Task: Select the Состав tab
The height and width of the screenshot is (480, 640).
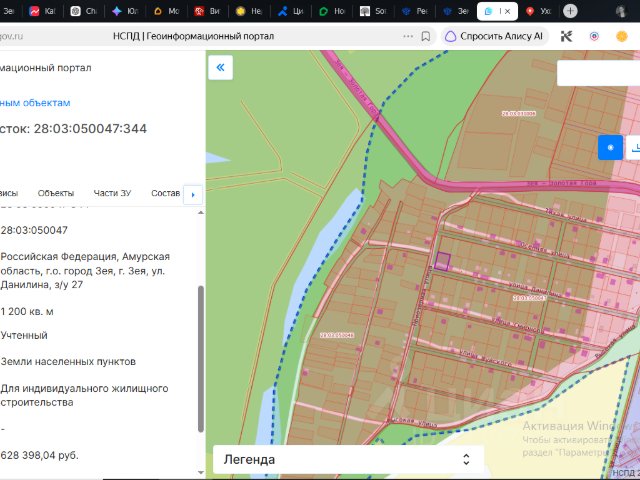Action: [165, 193]
